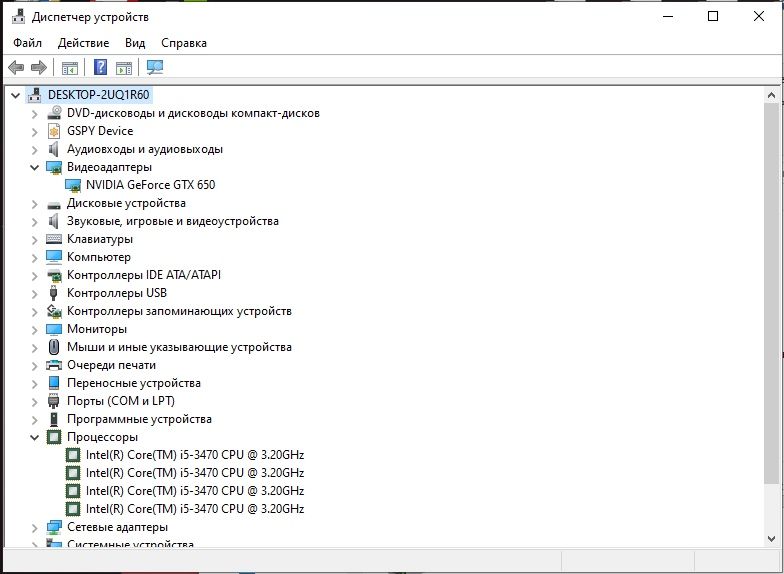This screenshot has width=784, height=574.
Task: Click the scan for hardware changes monitor icon
Action: point(155,67)
